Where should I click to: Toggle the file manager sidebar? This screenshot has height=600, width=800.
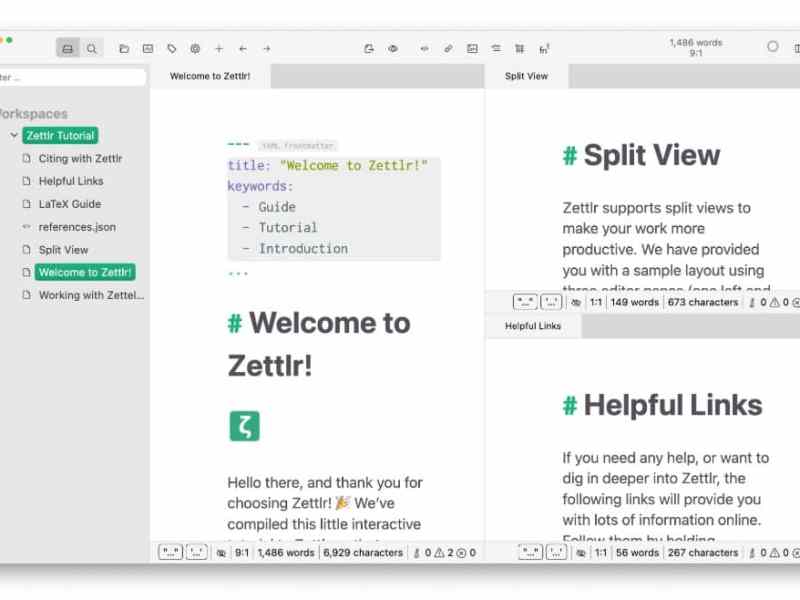(67, 48)
